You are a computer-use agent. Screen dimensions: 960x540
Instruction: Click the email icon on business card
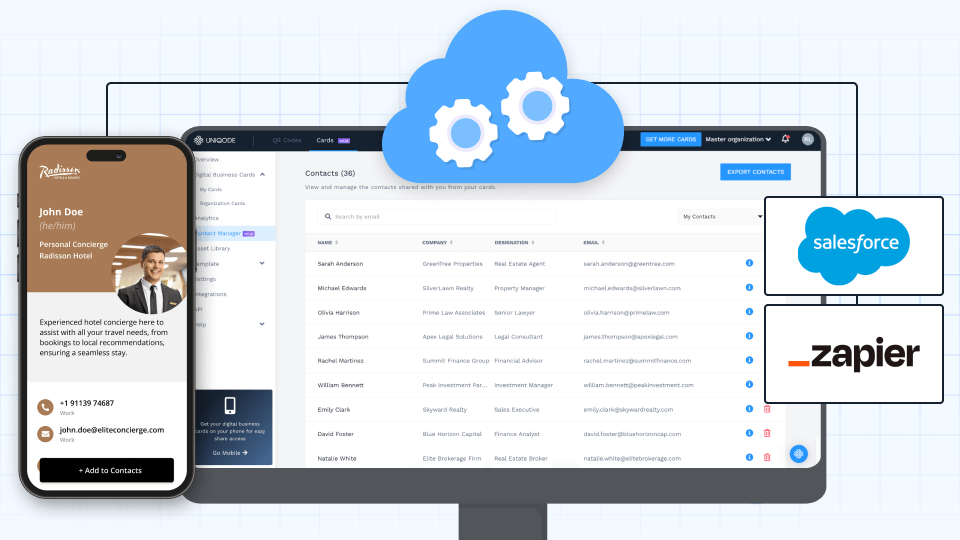pos(45,434)
